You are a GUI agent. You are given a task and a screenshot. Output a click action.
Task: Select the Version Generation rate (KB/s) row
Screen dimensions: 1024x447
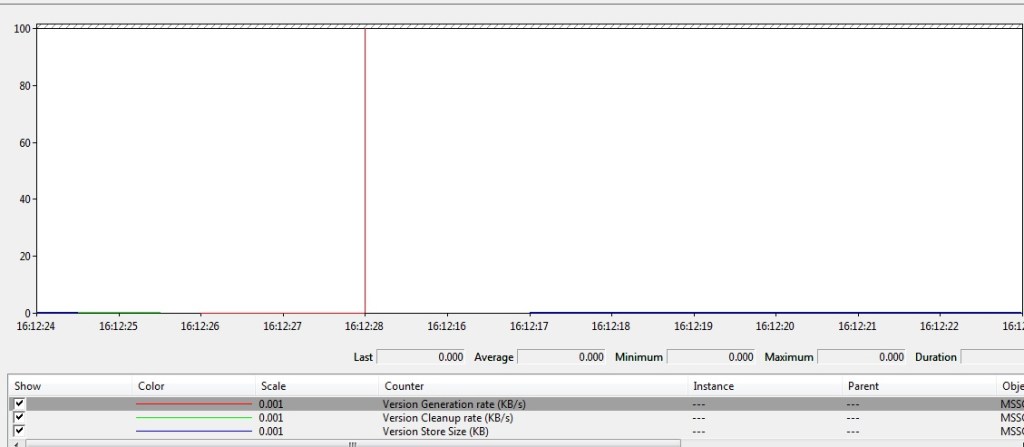click(454, 404)
